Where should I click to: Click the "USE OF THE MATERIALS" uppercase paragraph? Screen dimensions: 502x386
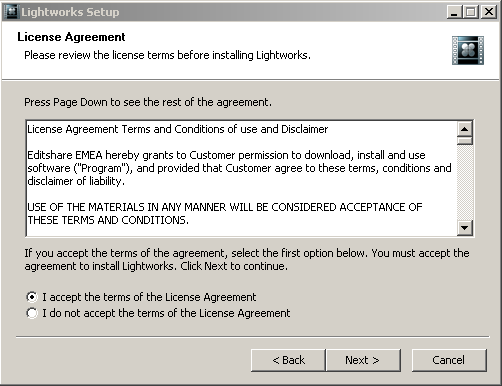click(x=225, y=214)
